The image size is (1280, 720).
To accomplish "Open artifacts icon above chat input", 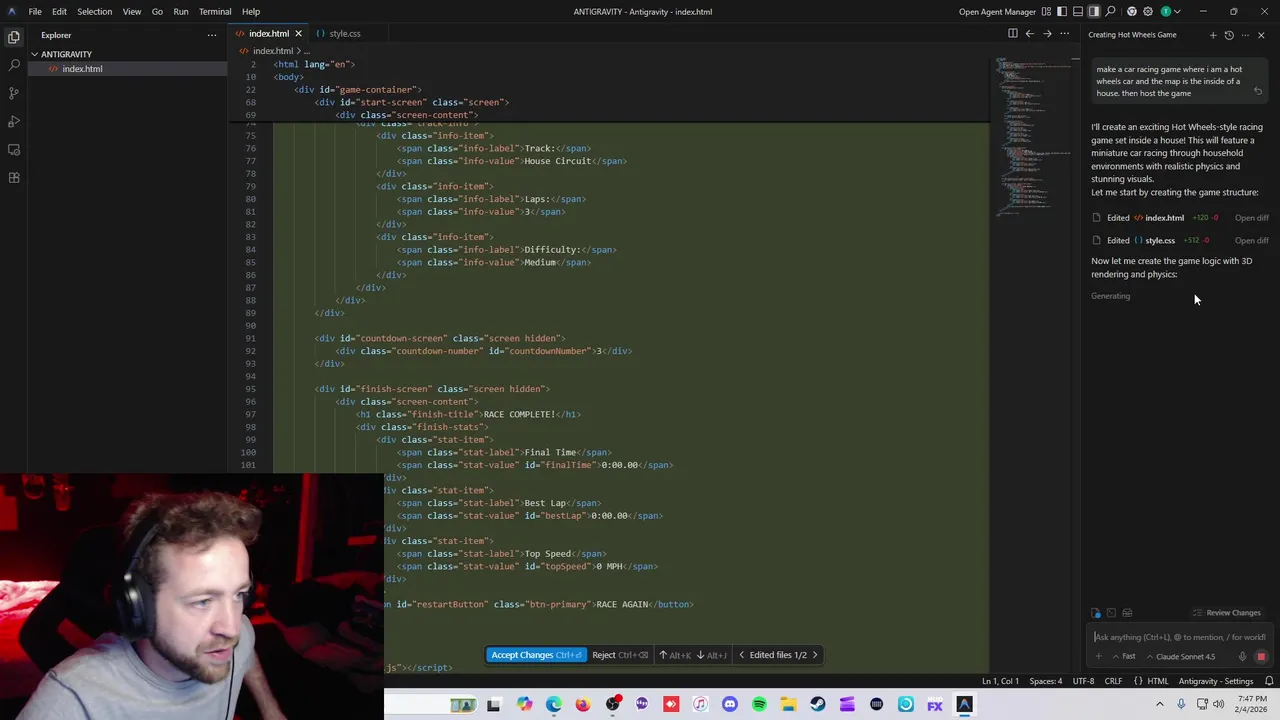I will click(x=1127, y=613).
